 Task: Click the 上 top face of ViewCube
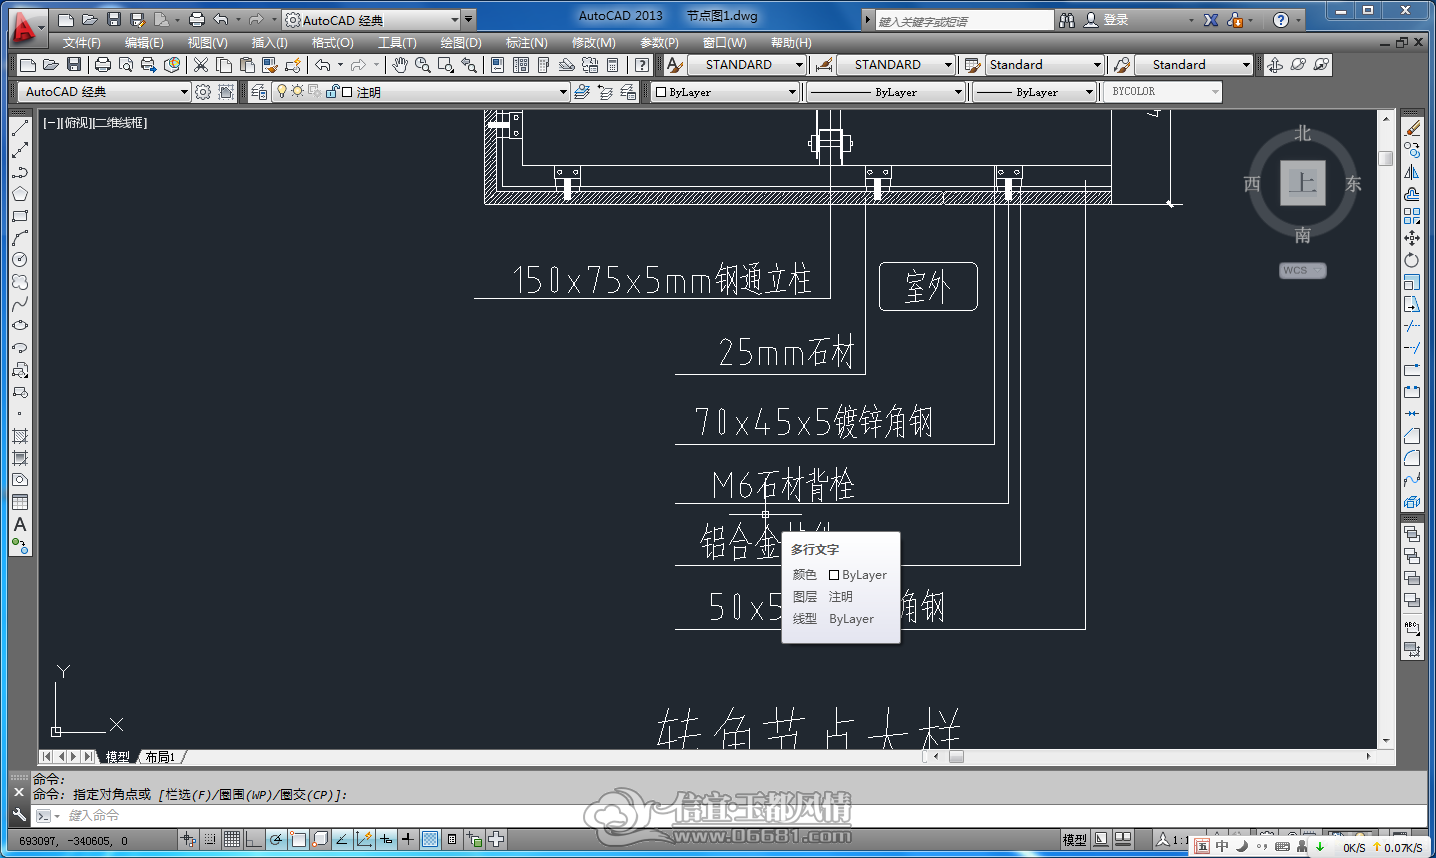coord(1302,183)
